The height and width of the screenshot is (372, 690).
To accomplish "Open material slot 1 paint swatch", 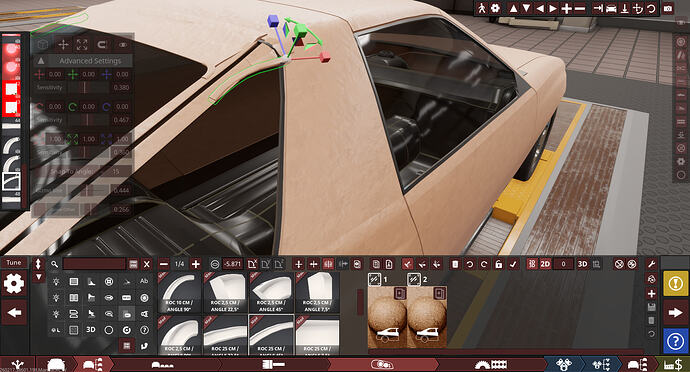I will [387, 317].
